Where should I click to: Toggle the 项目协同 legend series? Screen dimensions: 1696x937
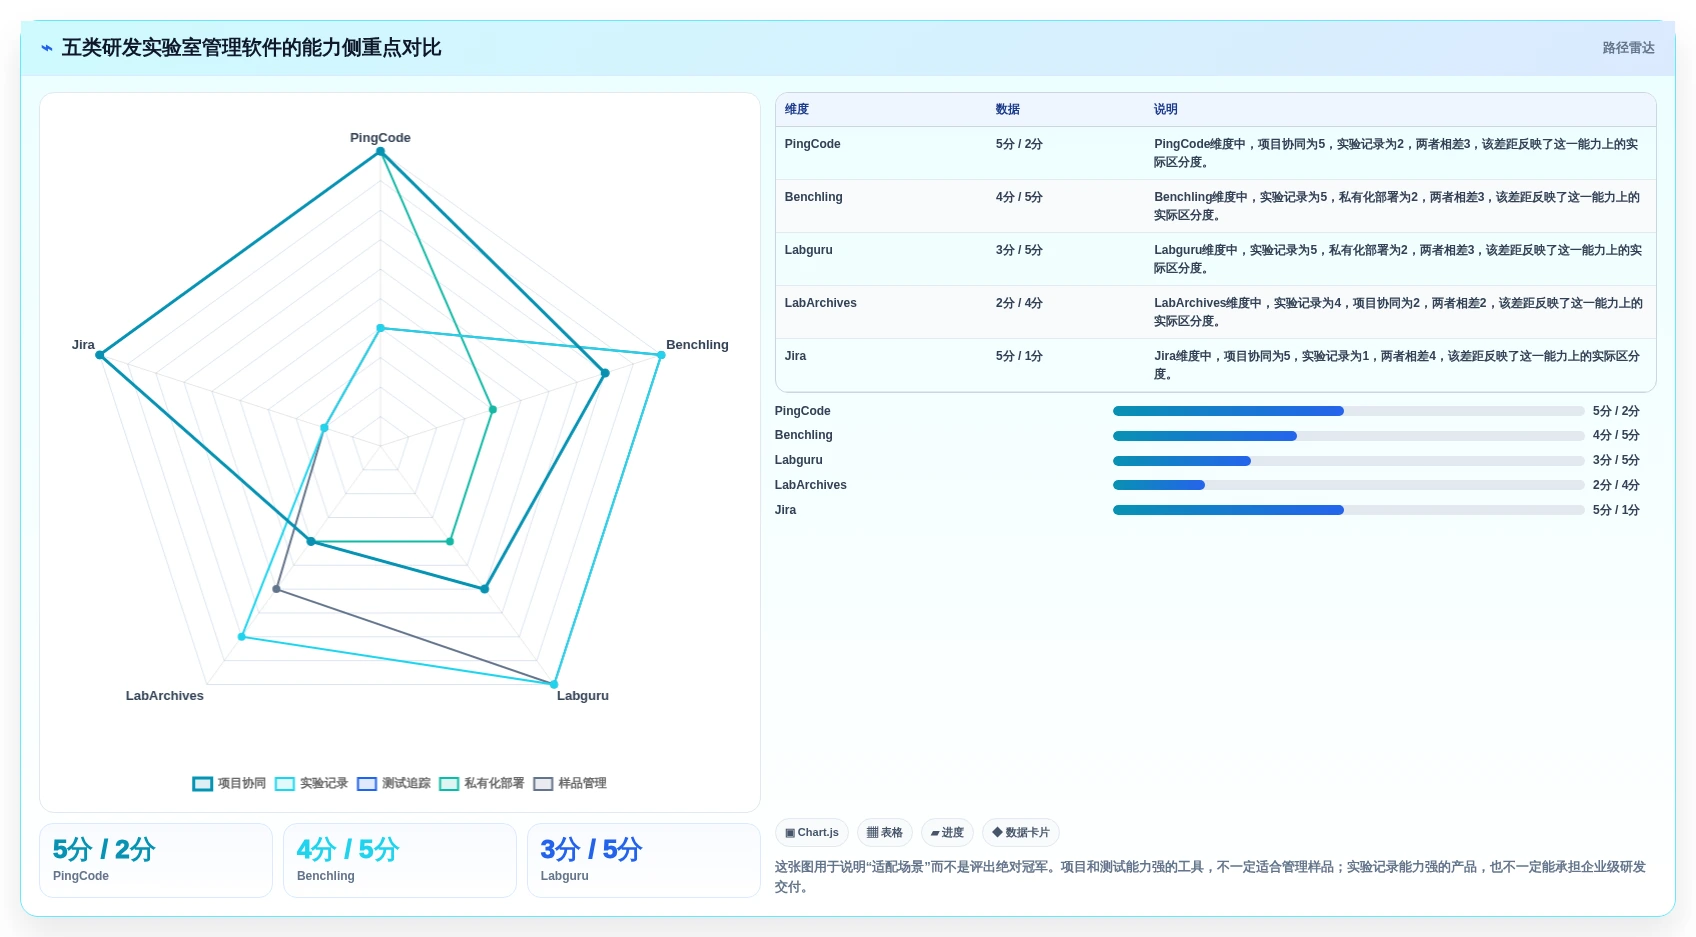229,783
